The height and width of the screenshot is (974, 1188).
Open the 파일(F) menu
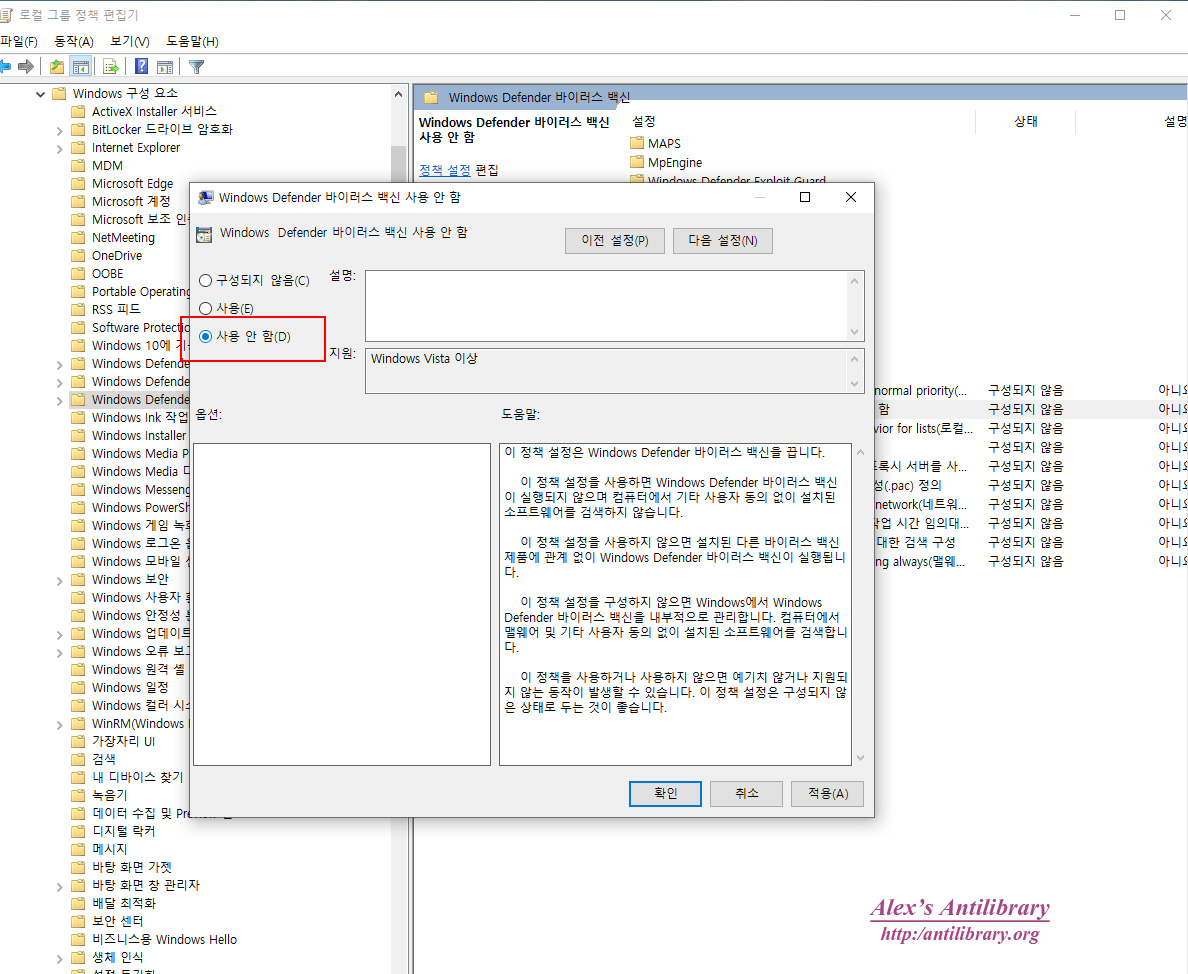point(19,41)
